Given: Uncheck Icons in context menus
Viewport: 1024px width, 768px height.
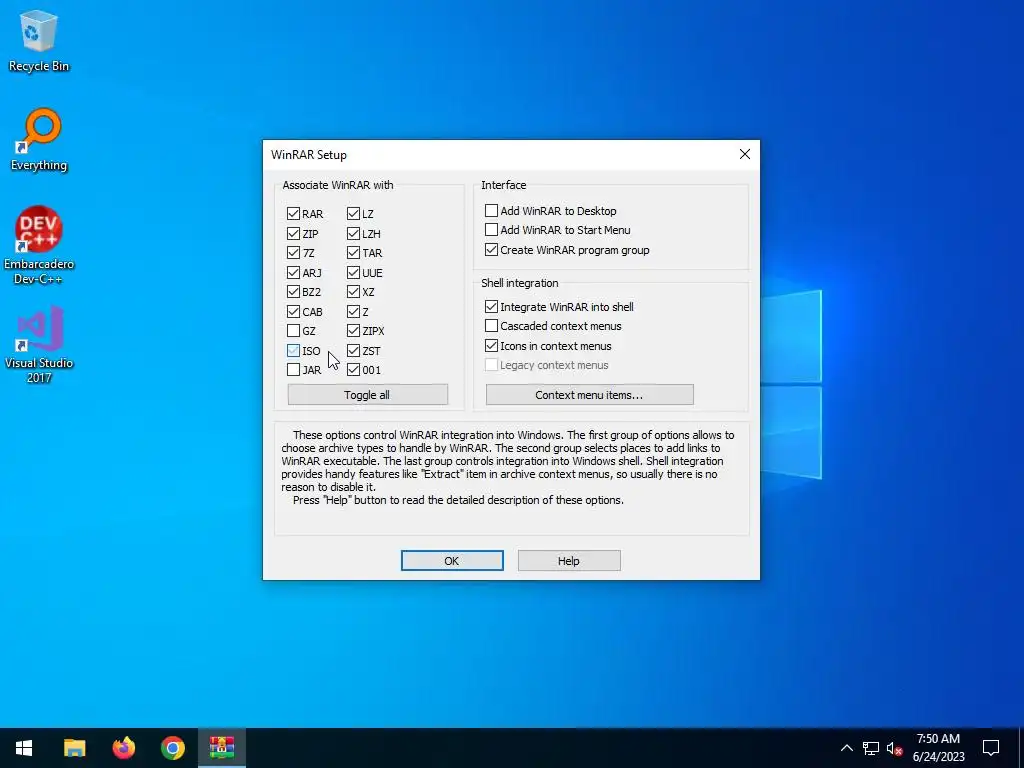Looking at the screenshot, I should 491,345.
